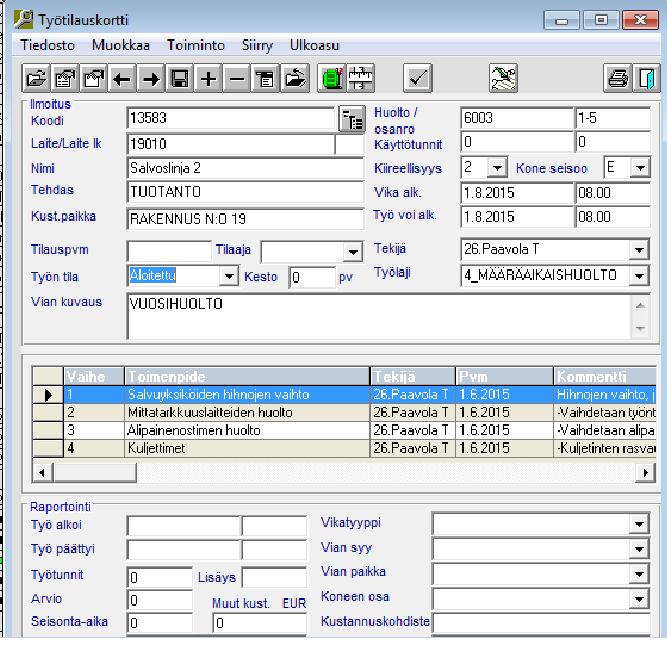Click the third toolbar icon with blank sheet
This screenshot has height=661, width=667.
tap(94, 78)
